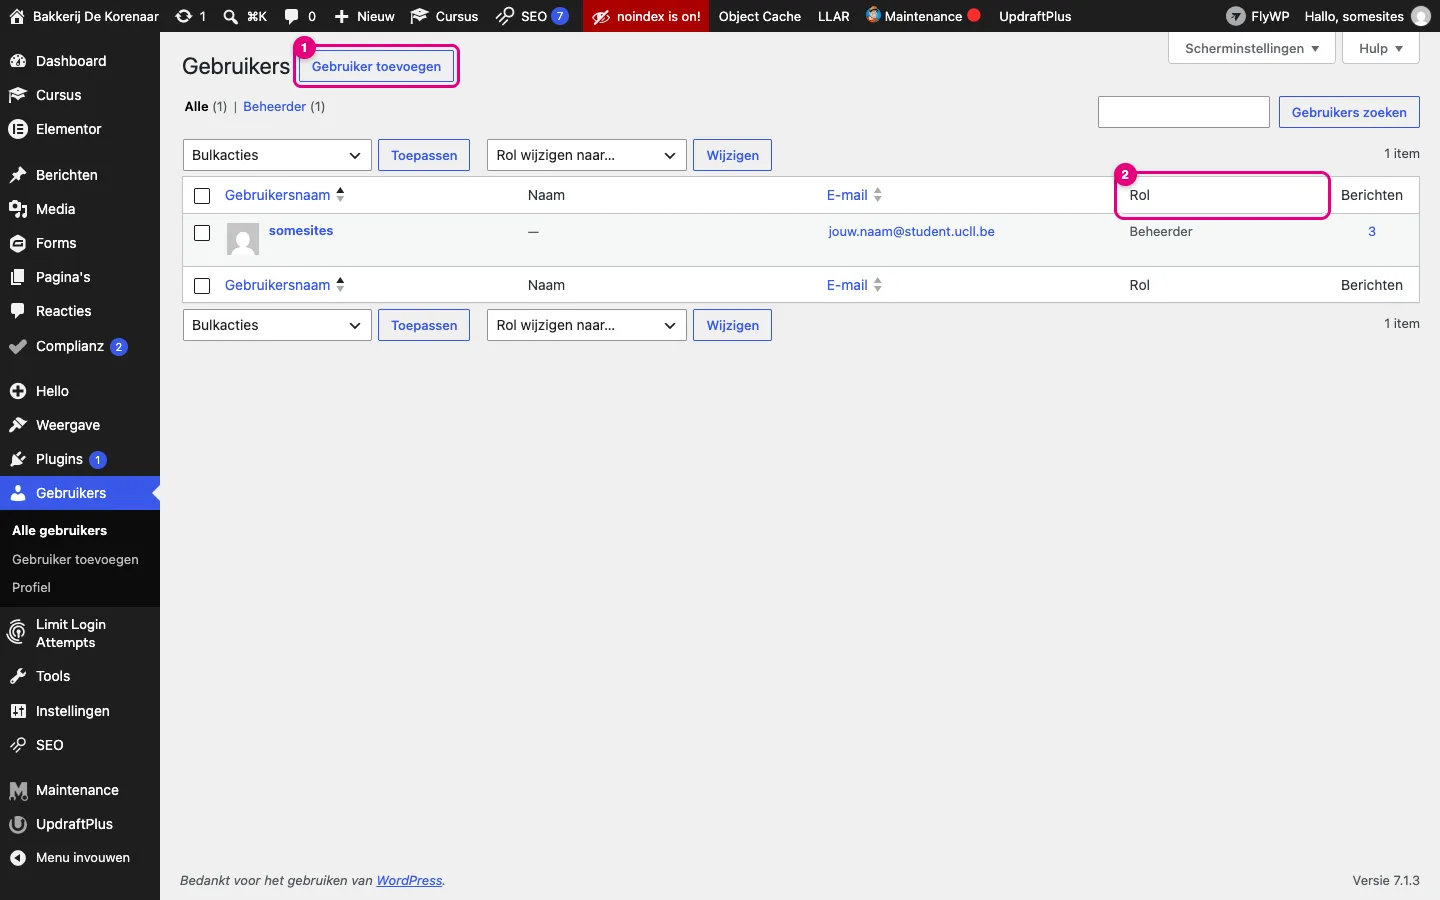Click top Toepassen button

coord(424,155)
